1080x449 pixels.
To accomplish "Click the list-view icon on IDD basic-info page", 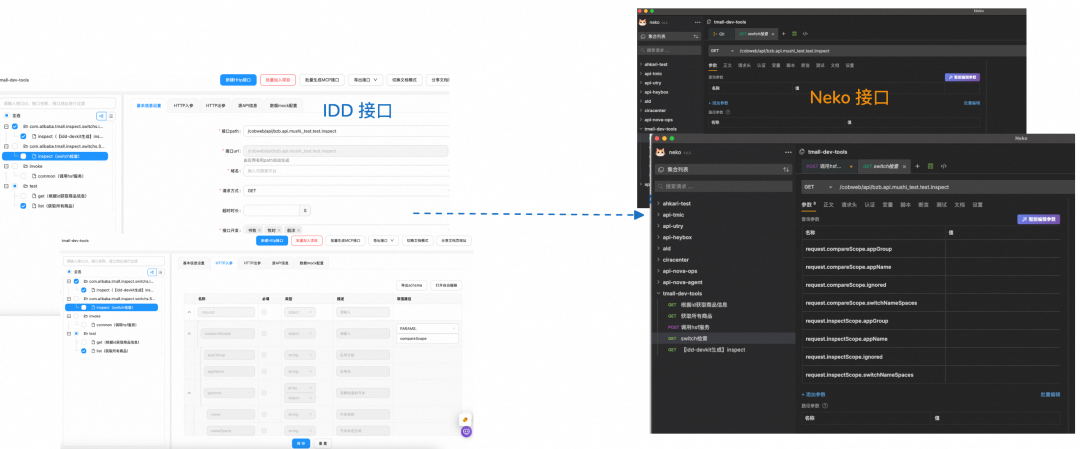I will pos(111,116).
